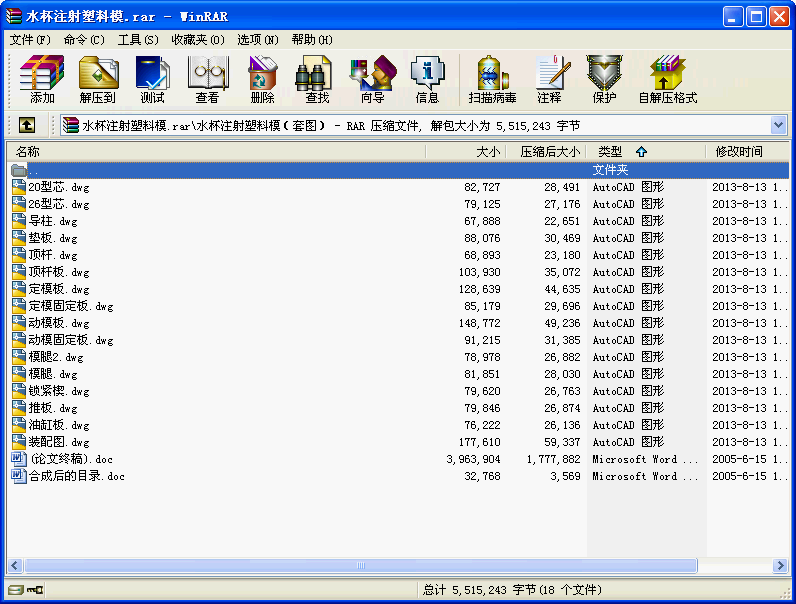Image resolution: width=796 pixels, height=604 pixels.
Task: Click the 删除 (Delete) toolbar icon
Action: click(x=262, y=80)
